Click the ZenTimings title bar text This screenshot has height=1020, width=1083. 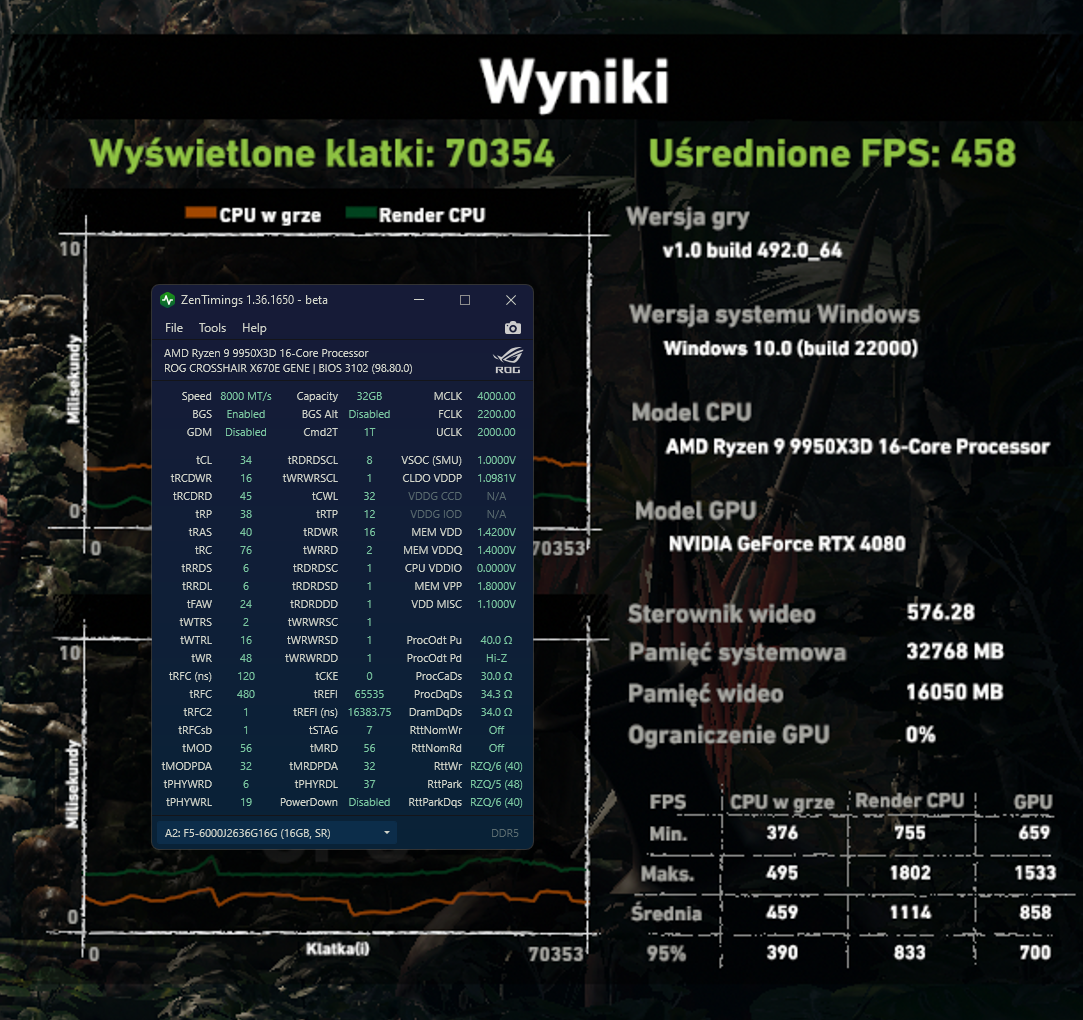click(x=254, y=300)
